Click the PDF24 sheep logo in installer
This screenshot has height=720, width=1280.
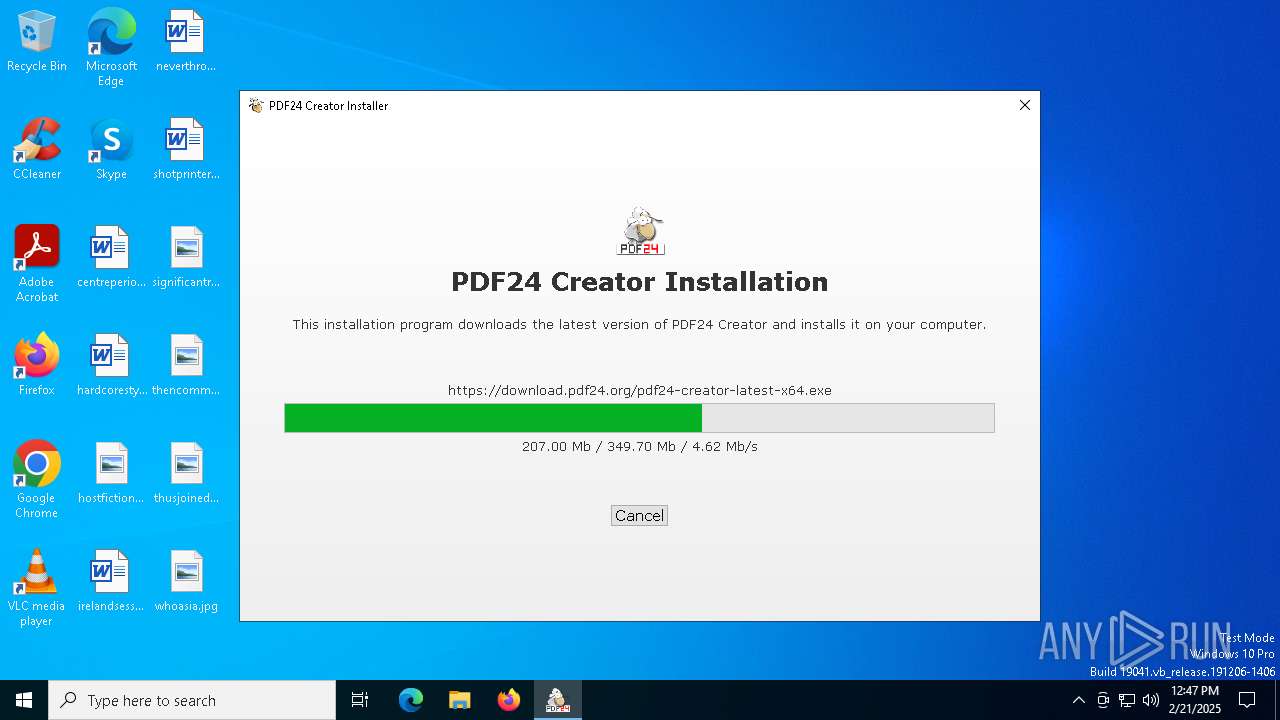click(x=640, y=231)
